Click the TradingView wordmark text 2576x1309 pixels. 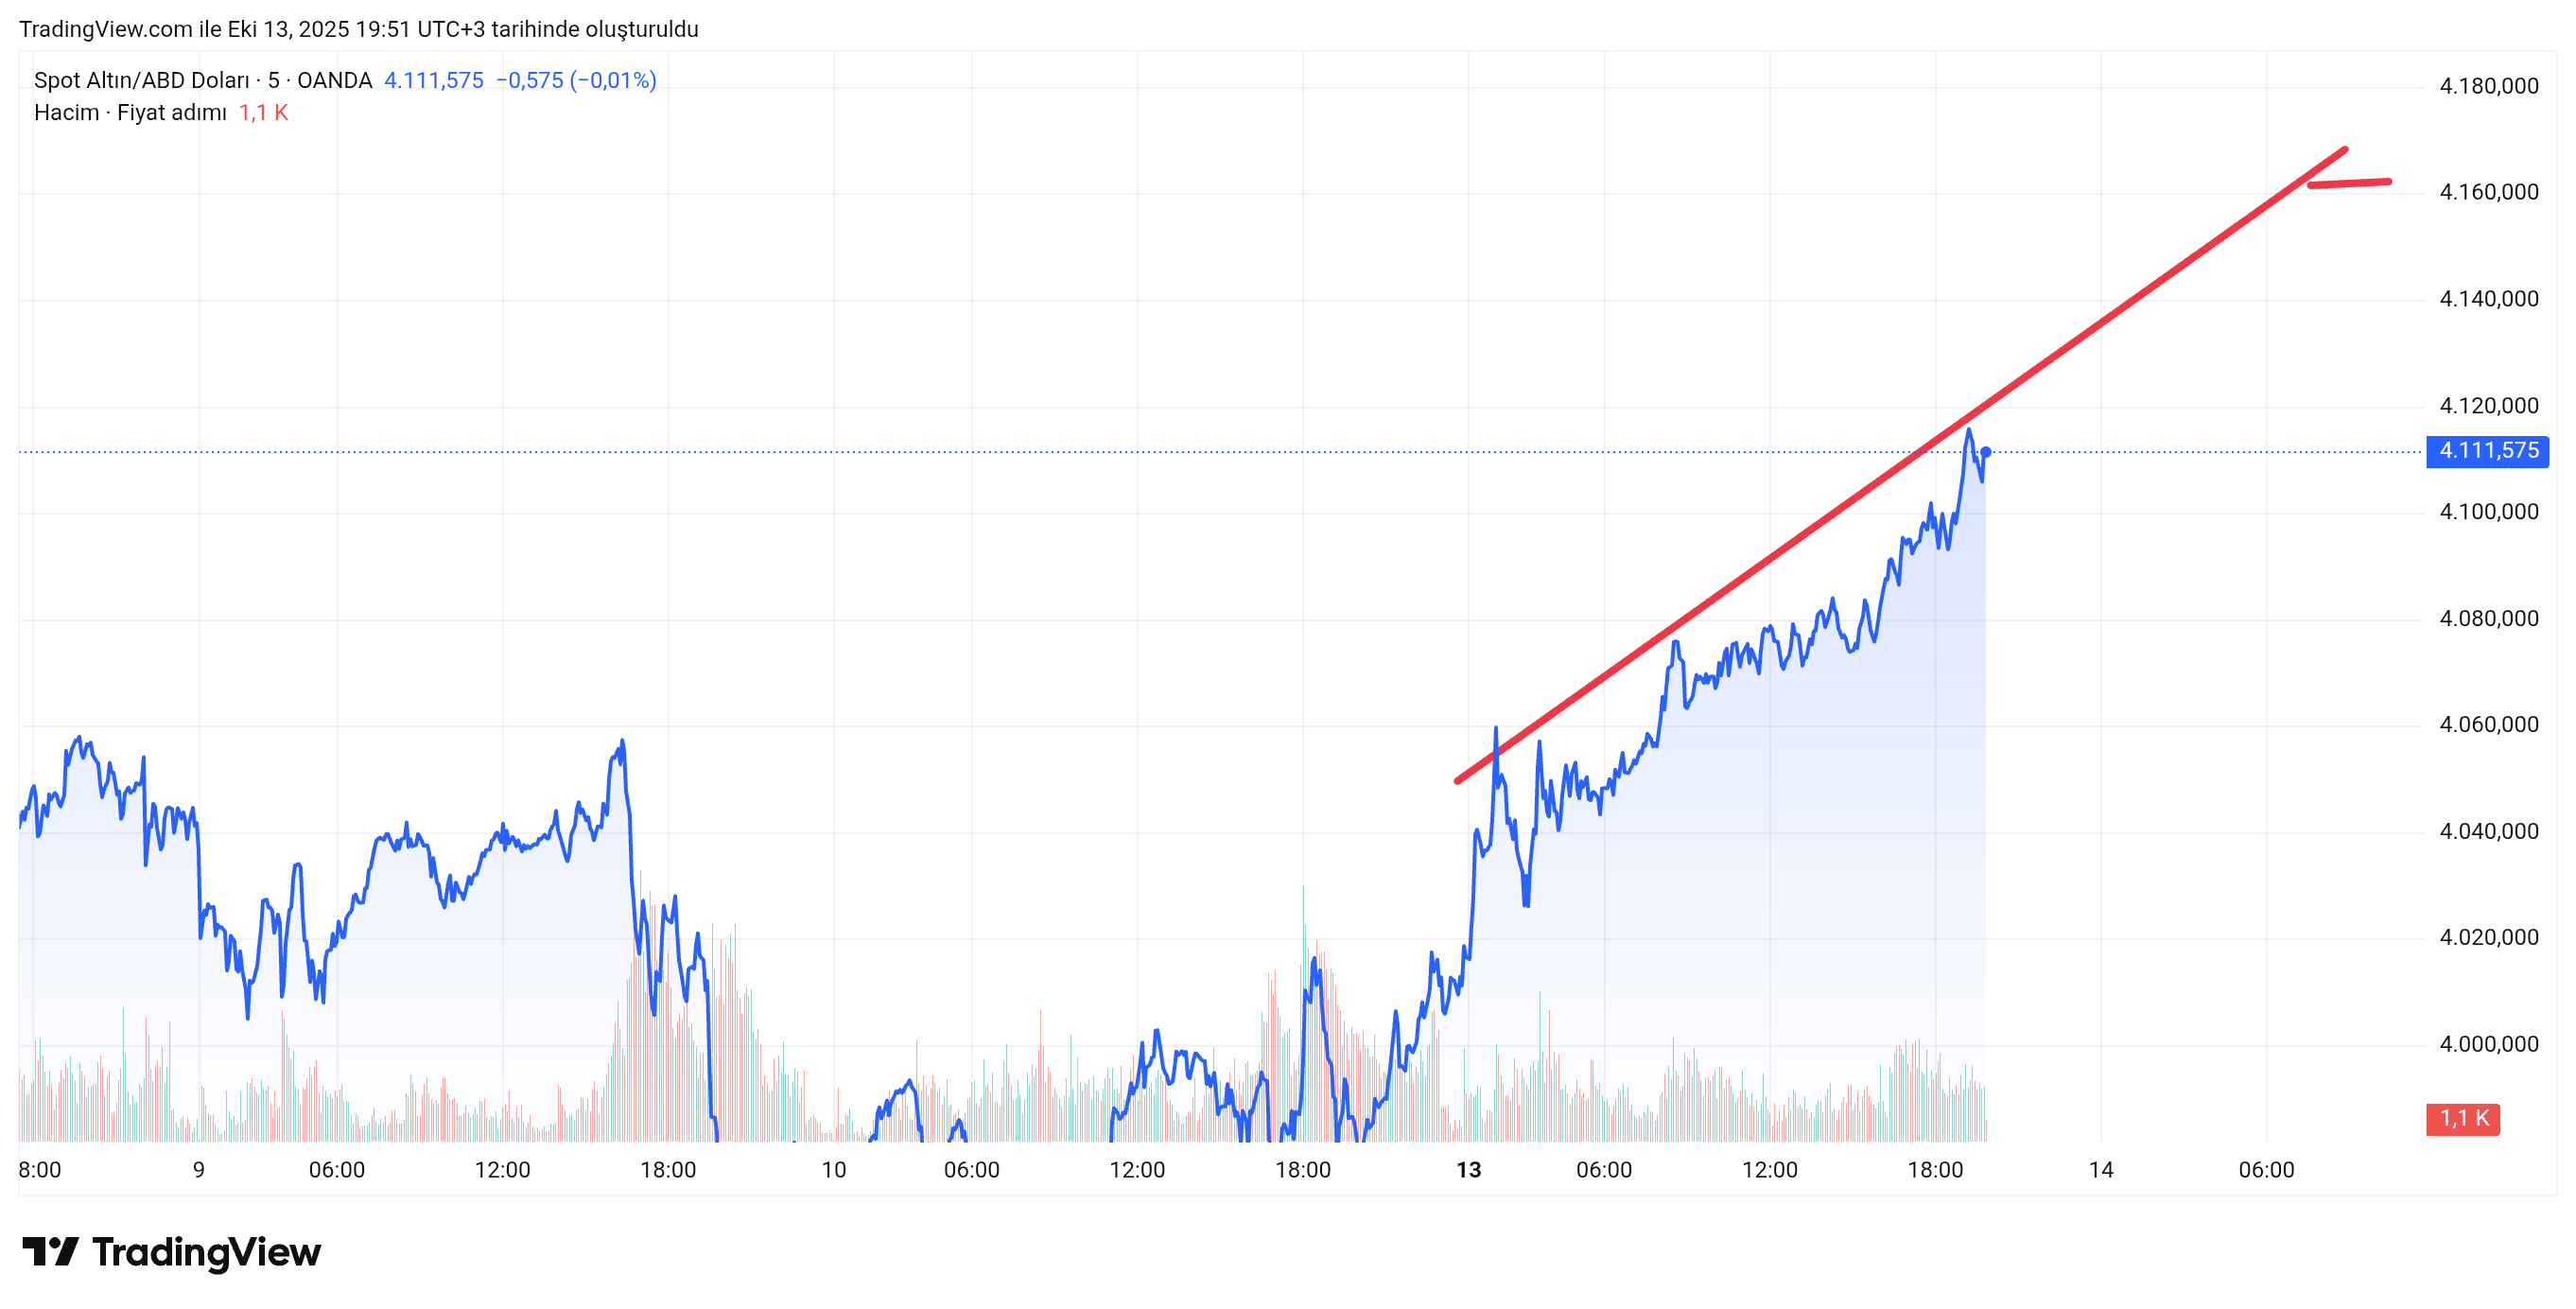[x=206, y=1252]
